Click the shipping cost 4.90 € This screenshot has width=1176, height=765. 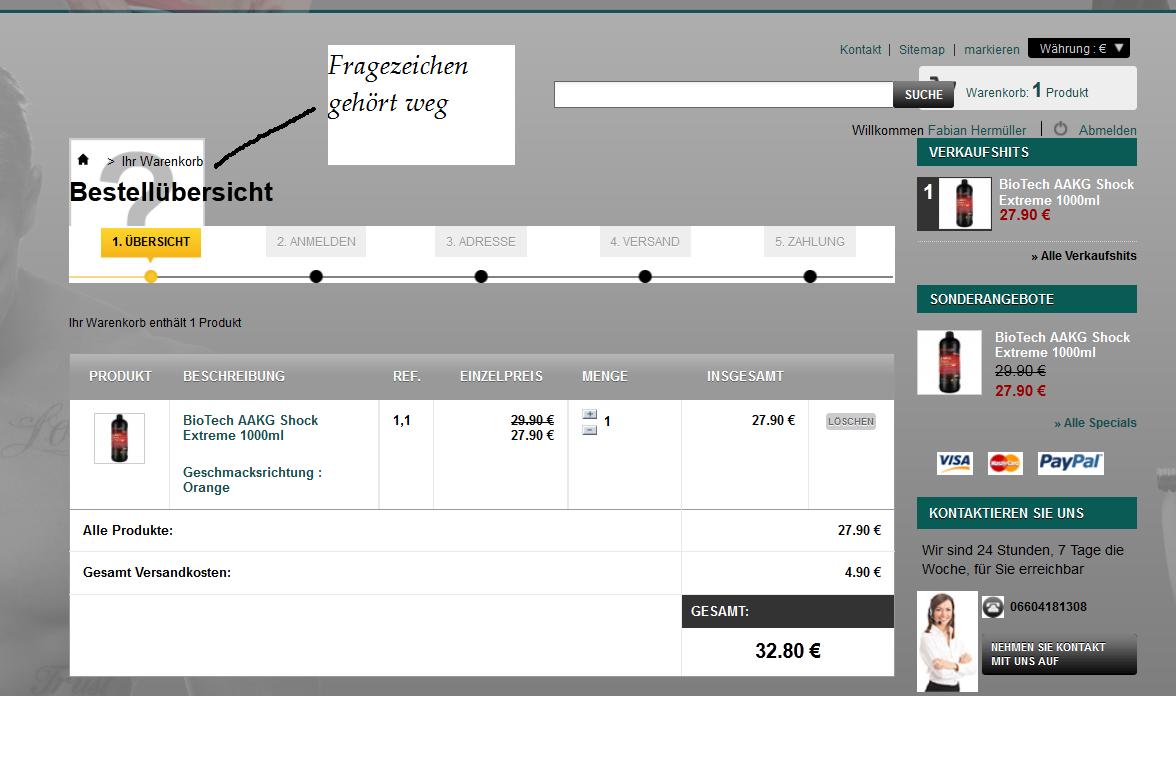(862, 572)
